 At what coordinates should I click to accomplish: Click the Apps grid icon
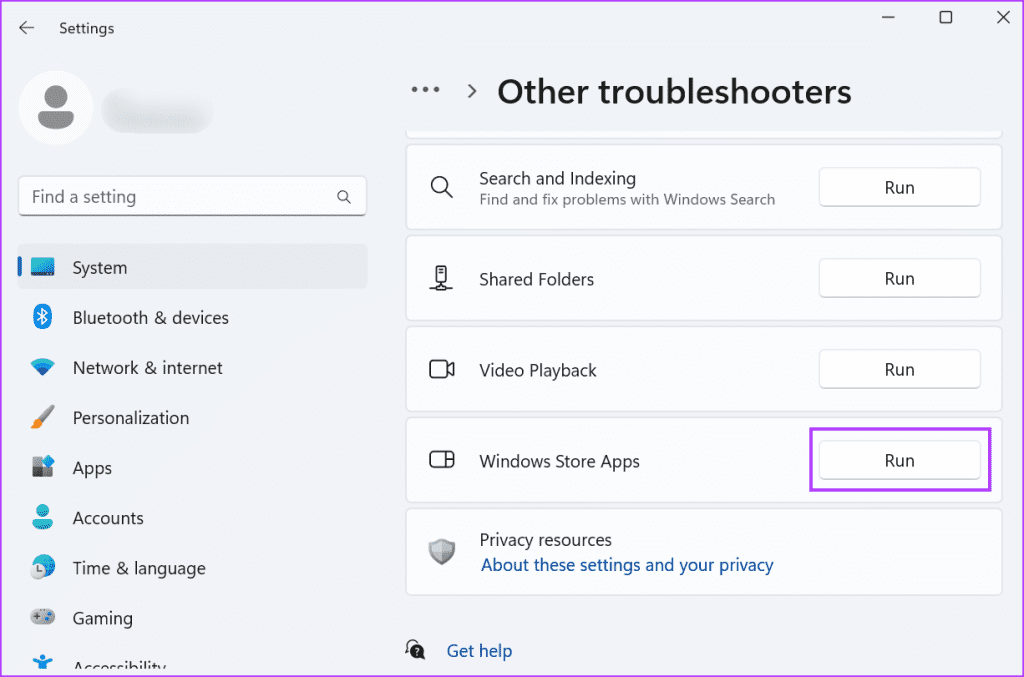click(x=43, y=467)
